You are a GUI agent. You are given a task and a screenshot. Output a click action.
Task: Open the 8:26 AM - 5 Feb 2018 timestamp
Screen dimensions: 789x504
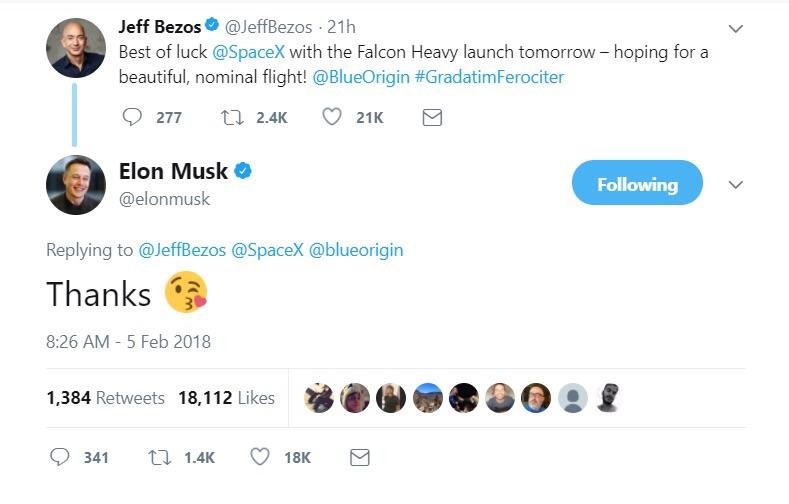coord(129,341)
